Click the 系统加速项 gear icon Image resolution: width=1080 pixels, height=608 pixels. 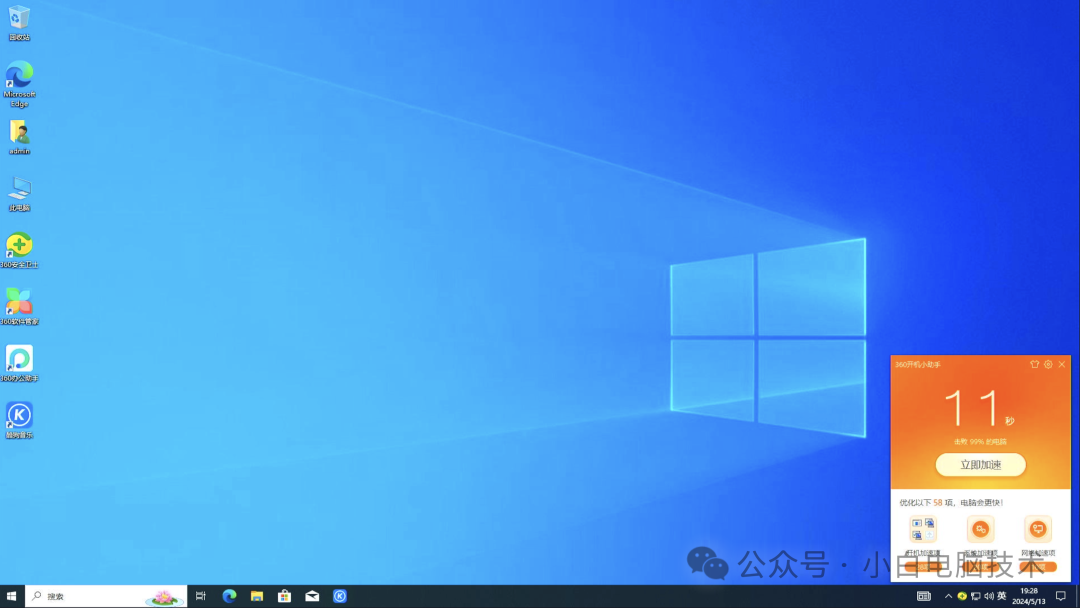981,529
